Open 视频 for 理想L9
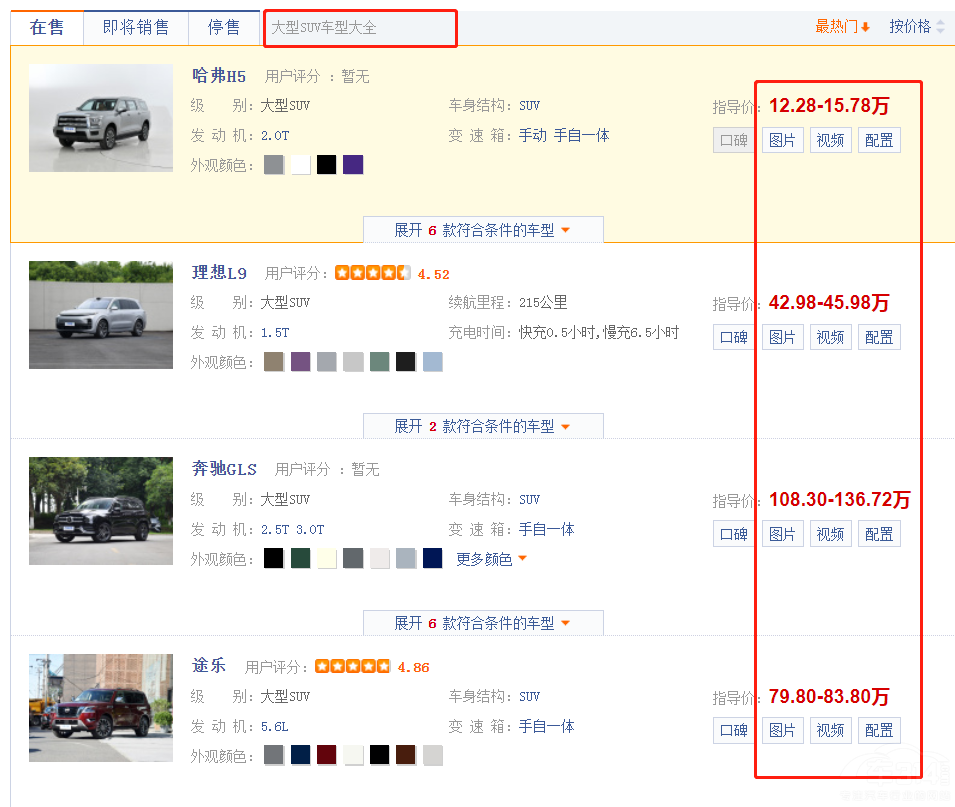This screenshot has width=955, height=807. pyautogui.click(x=830, y=338)
